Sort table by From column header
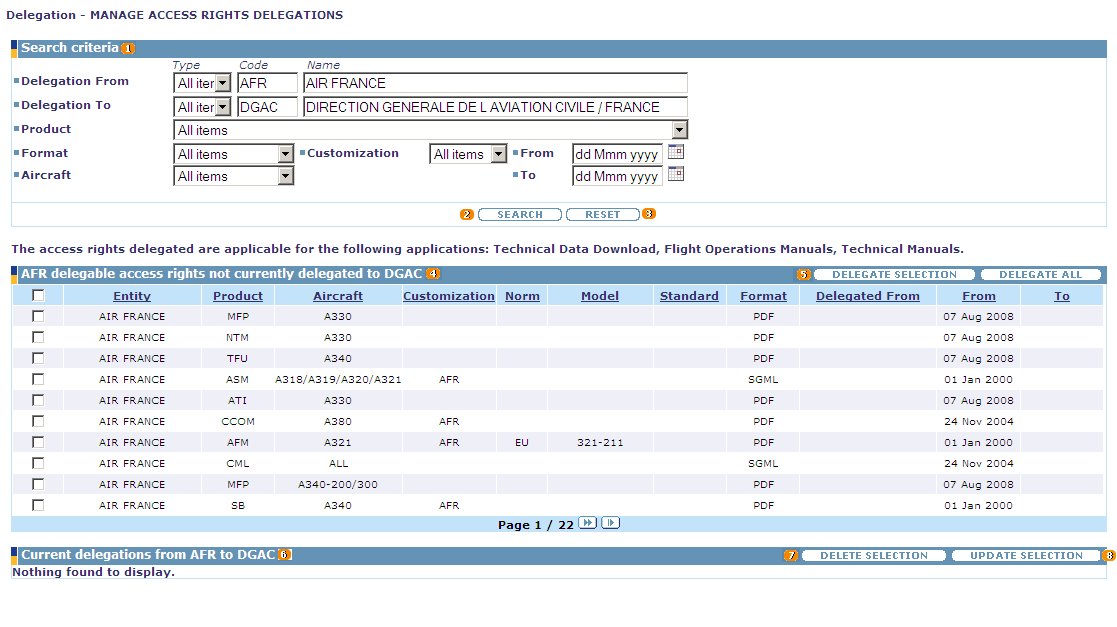1117x627 pixels. [979, 296]
